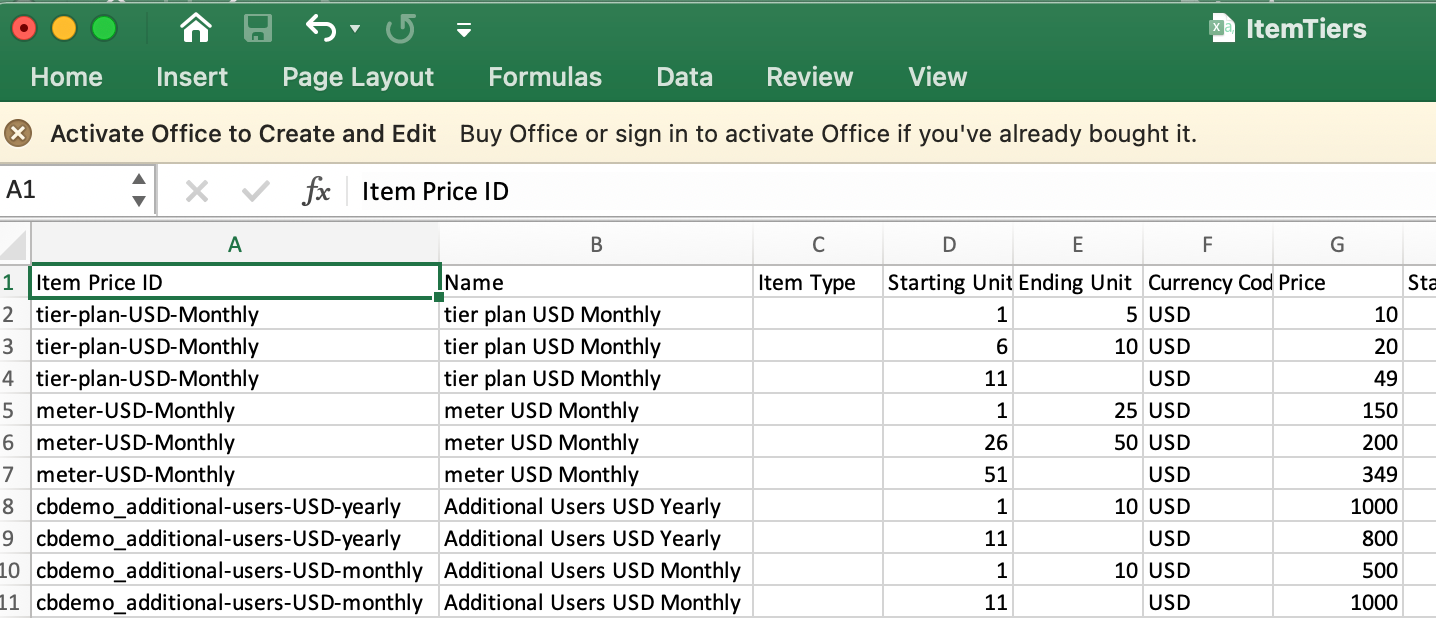Expand the Name Box cell reference stepper
The width and height of the screenshot is (1436, 618).
[139, 190]
